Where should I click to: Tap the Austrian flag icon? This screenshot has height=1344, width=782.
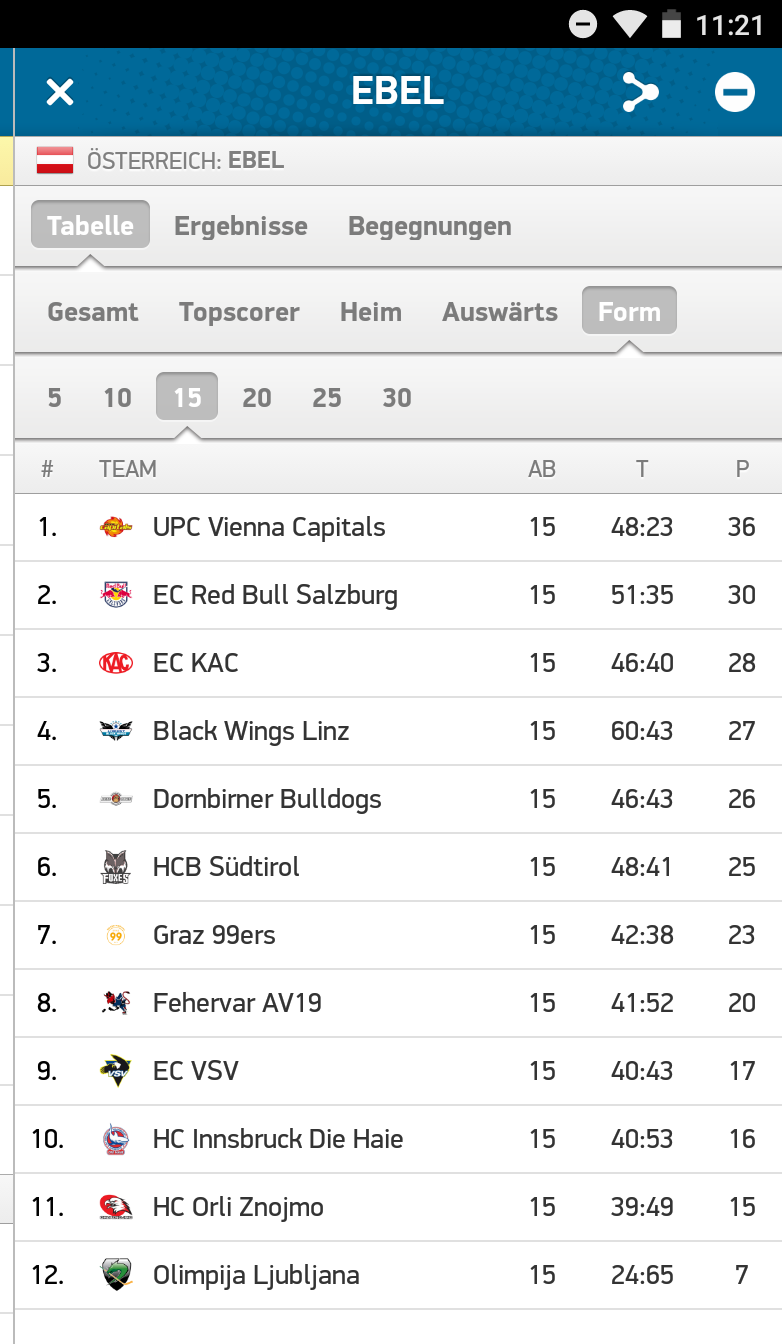pyautogui.click(x=55, y=160)
